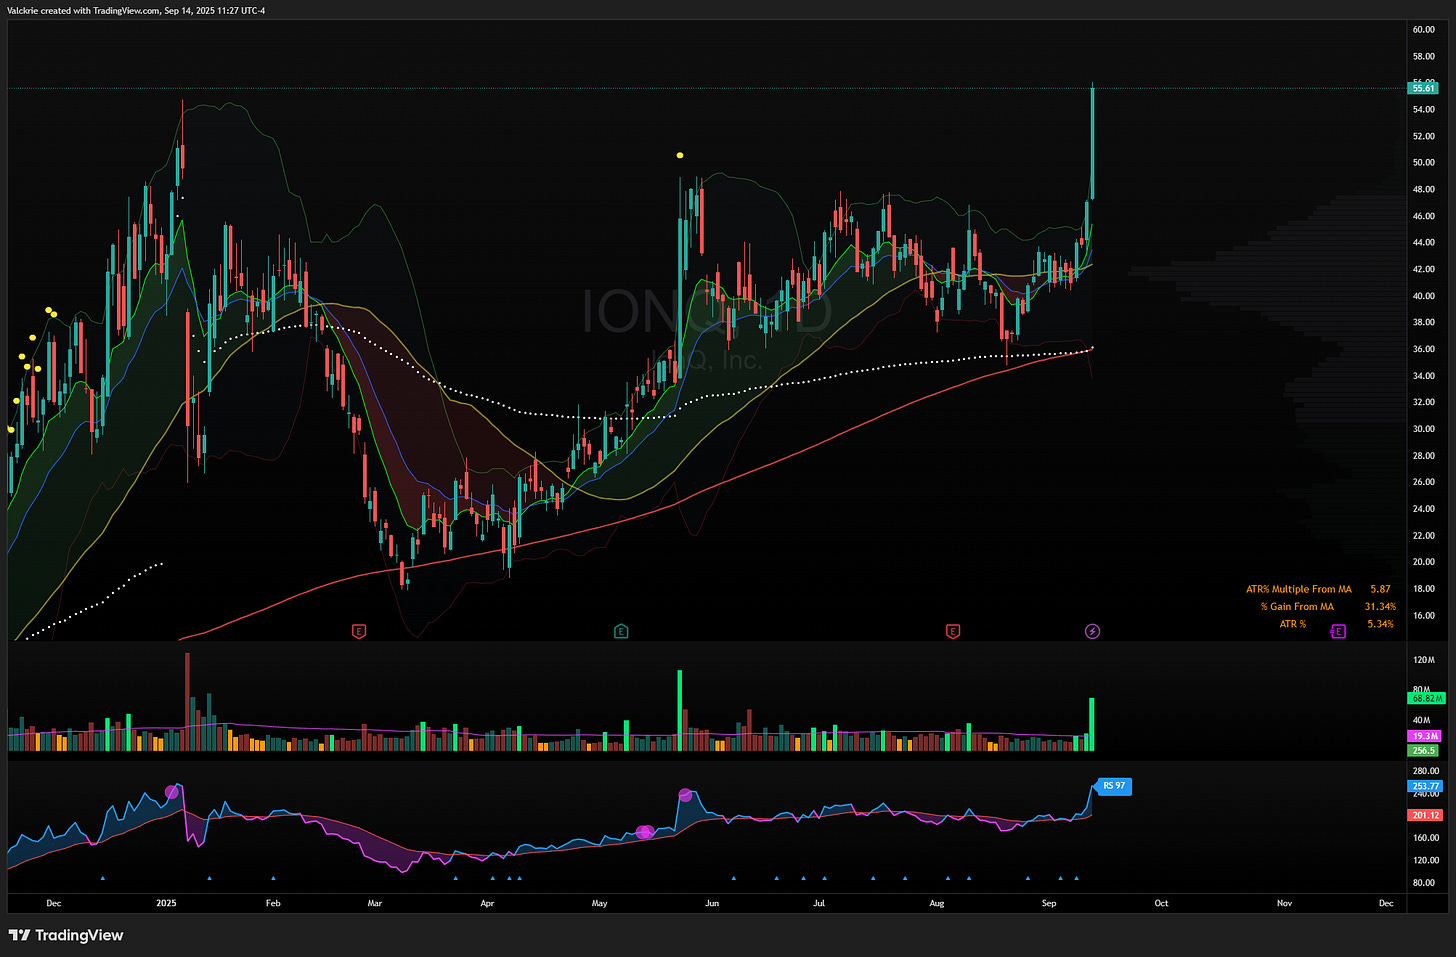
Task: Click the 120M volume axis label
Action: tap(1424, 660)
